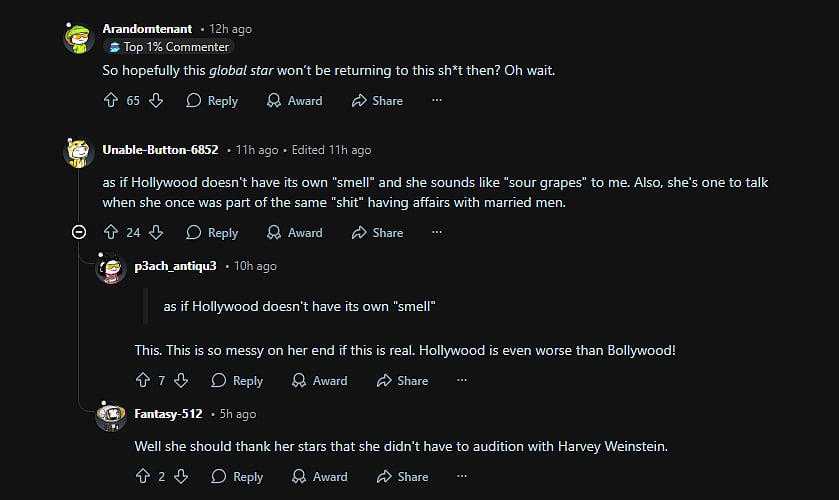This screenshot has width=839, height=500.
Task: Click Arandomtenant's avatar image
Action: tap(79, 38)
